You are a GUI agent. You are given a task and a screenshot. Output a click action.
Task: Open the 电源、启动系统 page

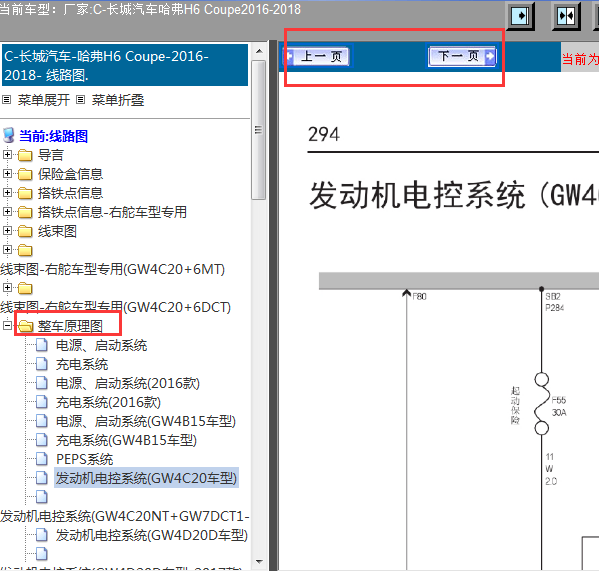(101, 345)
